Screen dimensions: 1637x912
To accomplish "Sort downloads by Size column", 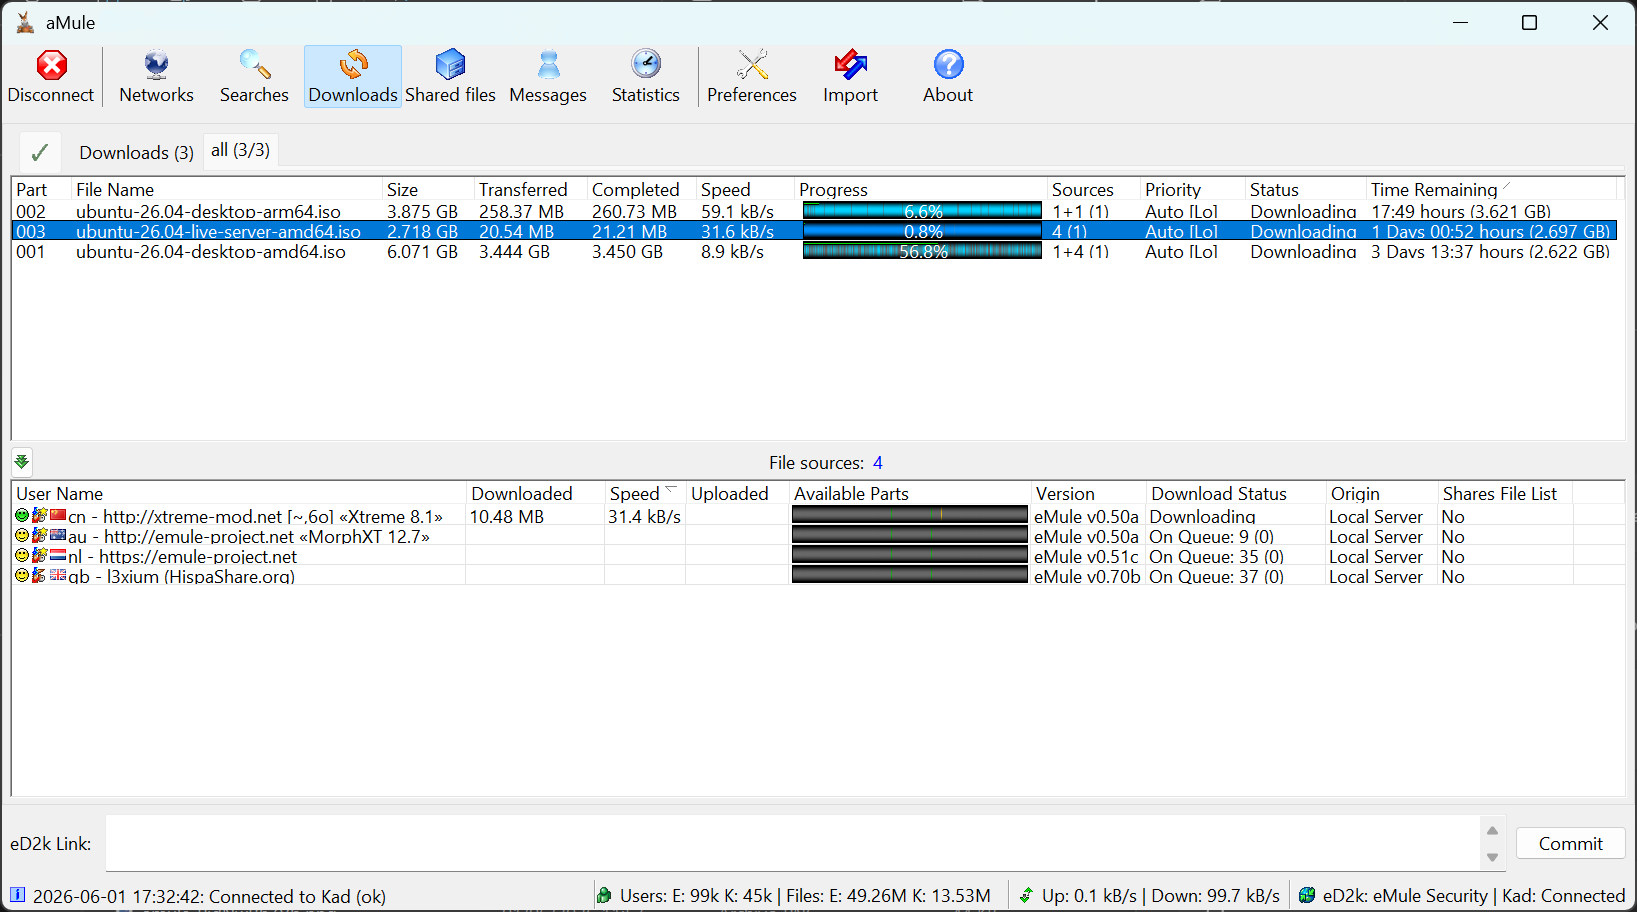I will pyautogui.click(x=428, y=189).
